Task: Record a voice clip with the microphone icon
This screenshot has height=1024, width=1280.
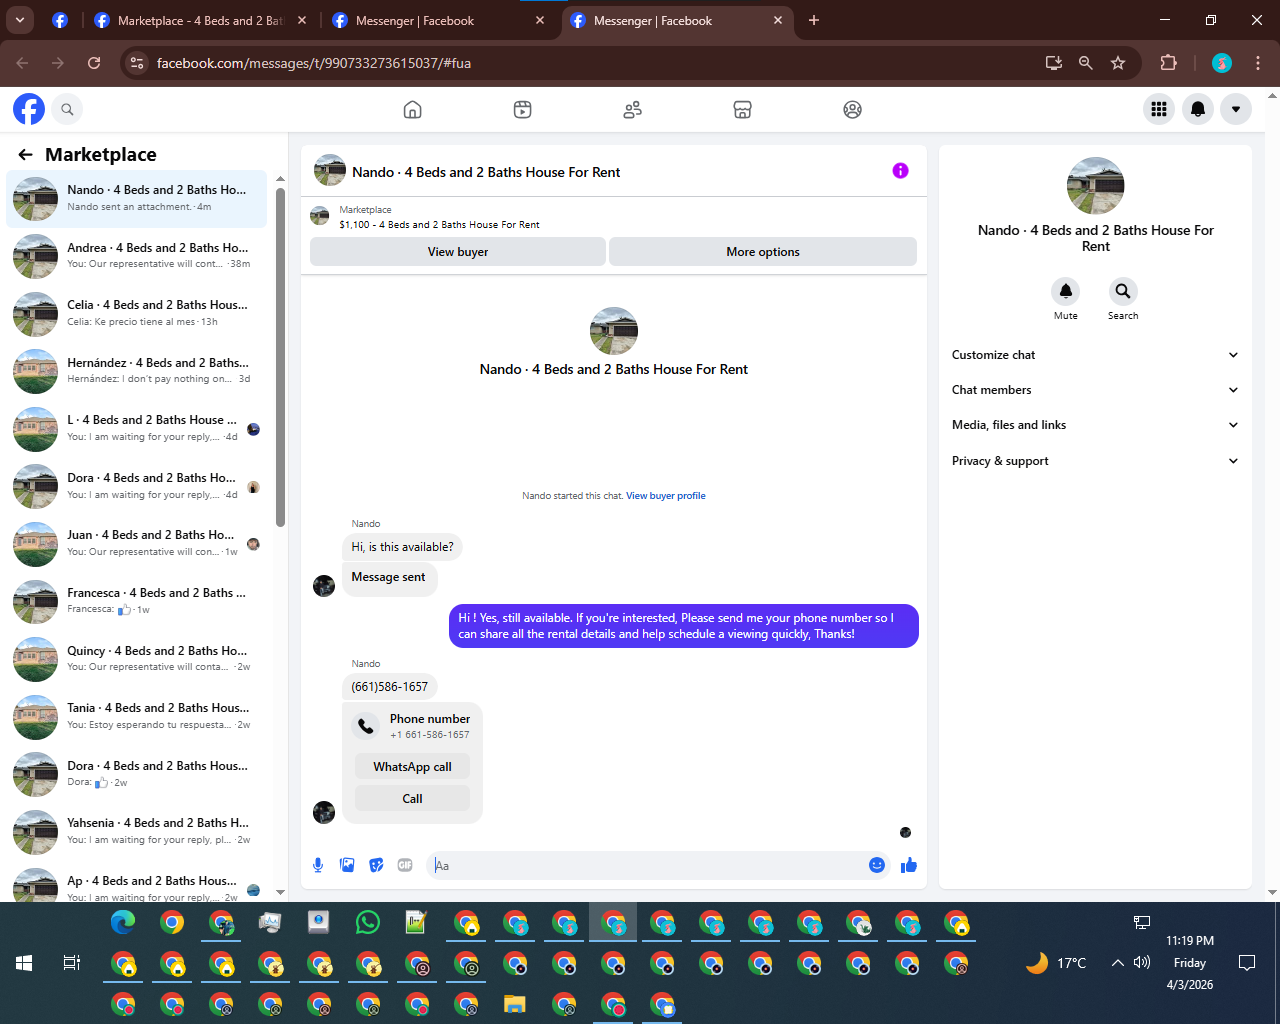Action: click(x=318, y=865)
